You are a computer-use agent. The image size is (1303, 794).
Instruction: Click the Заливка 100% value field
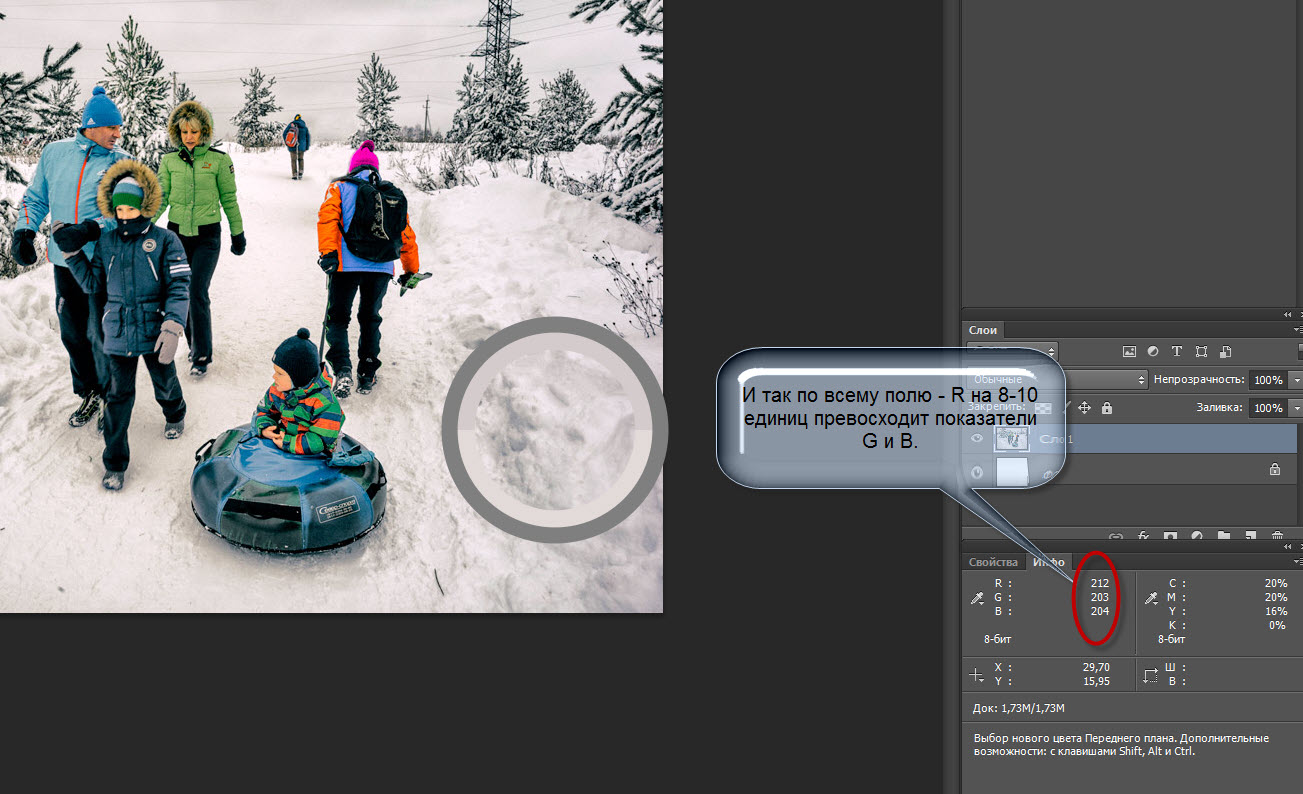(x=1270, y=408)
